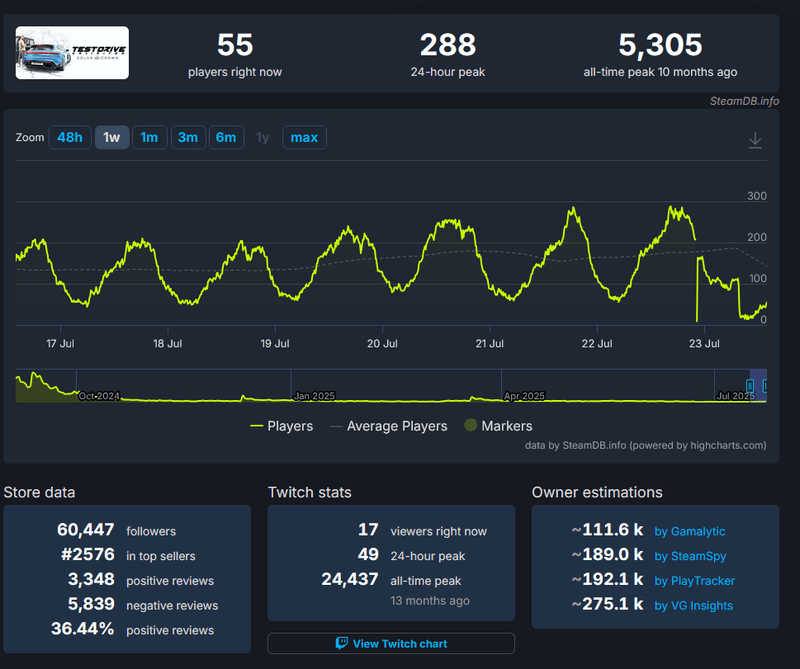
Task: Select the 6m zoom option
Action: click(226, 137)
